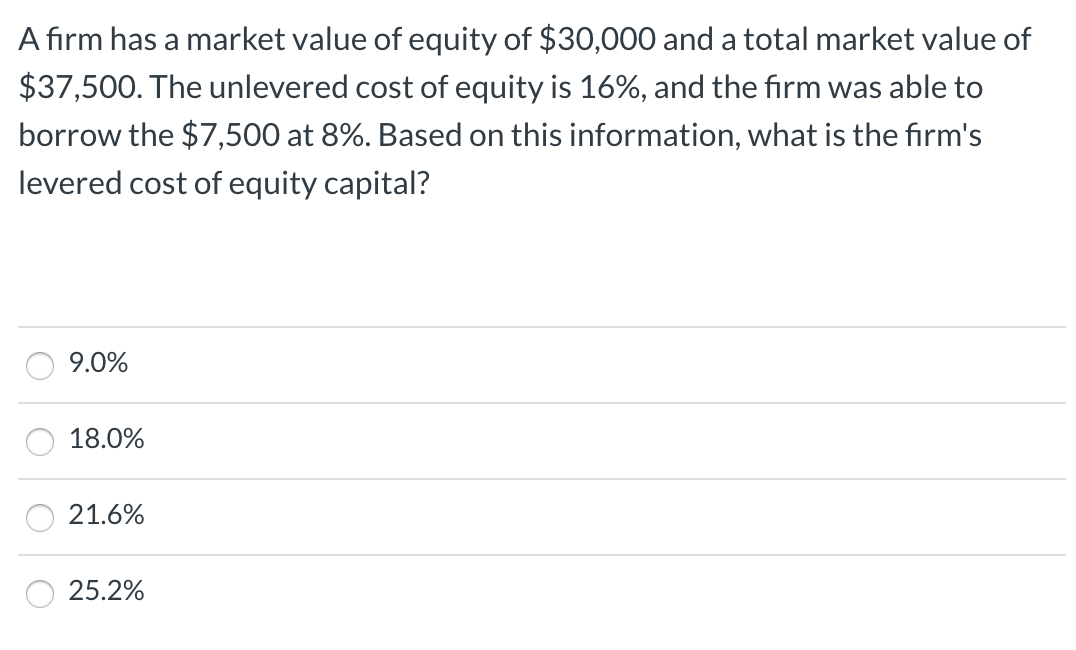Click the '25.2%' answer label text
1076x650 pixels.
pyautogui.click(x=107, y=593)
